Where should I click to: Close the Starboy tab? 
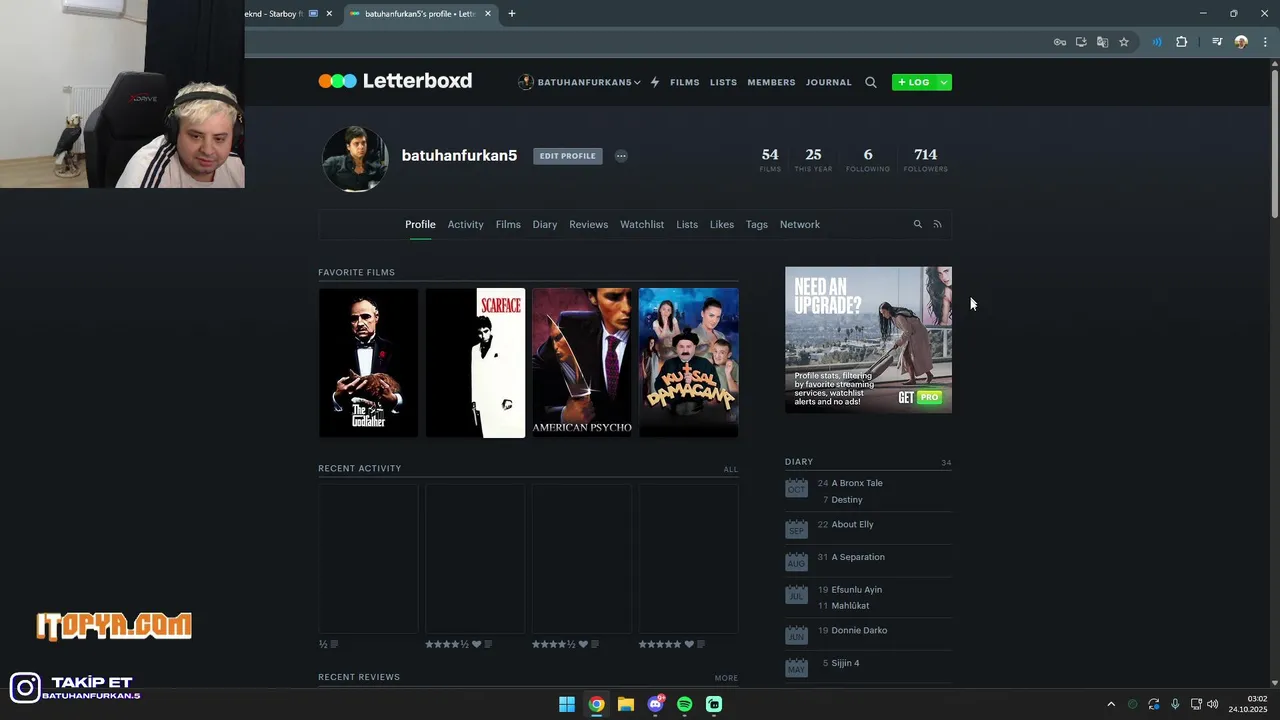pos(329,14)
